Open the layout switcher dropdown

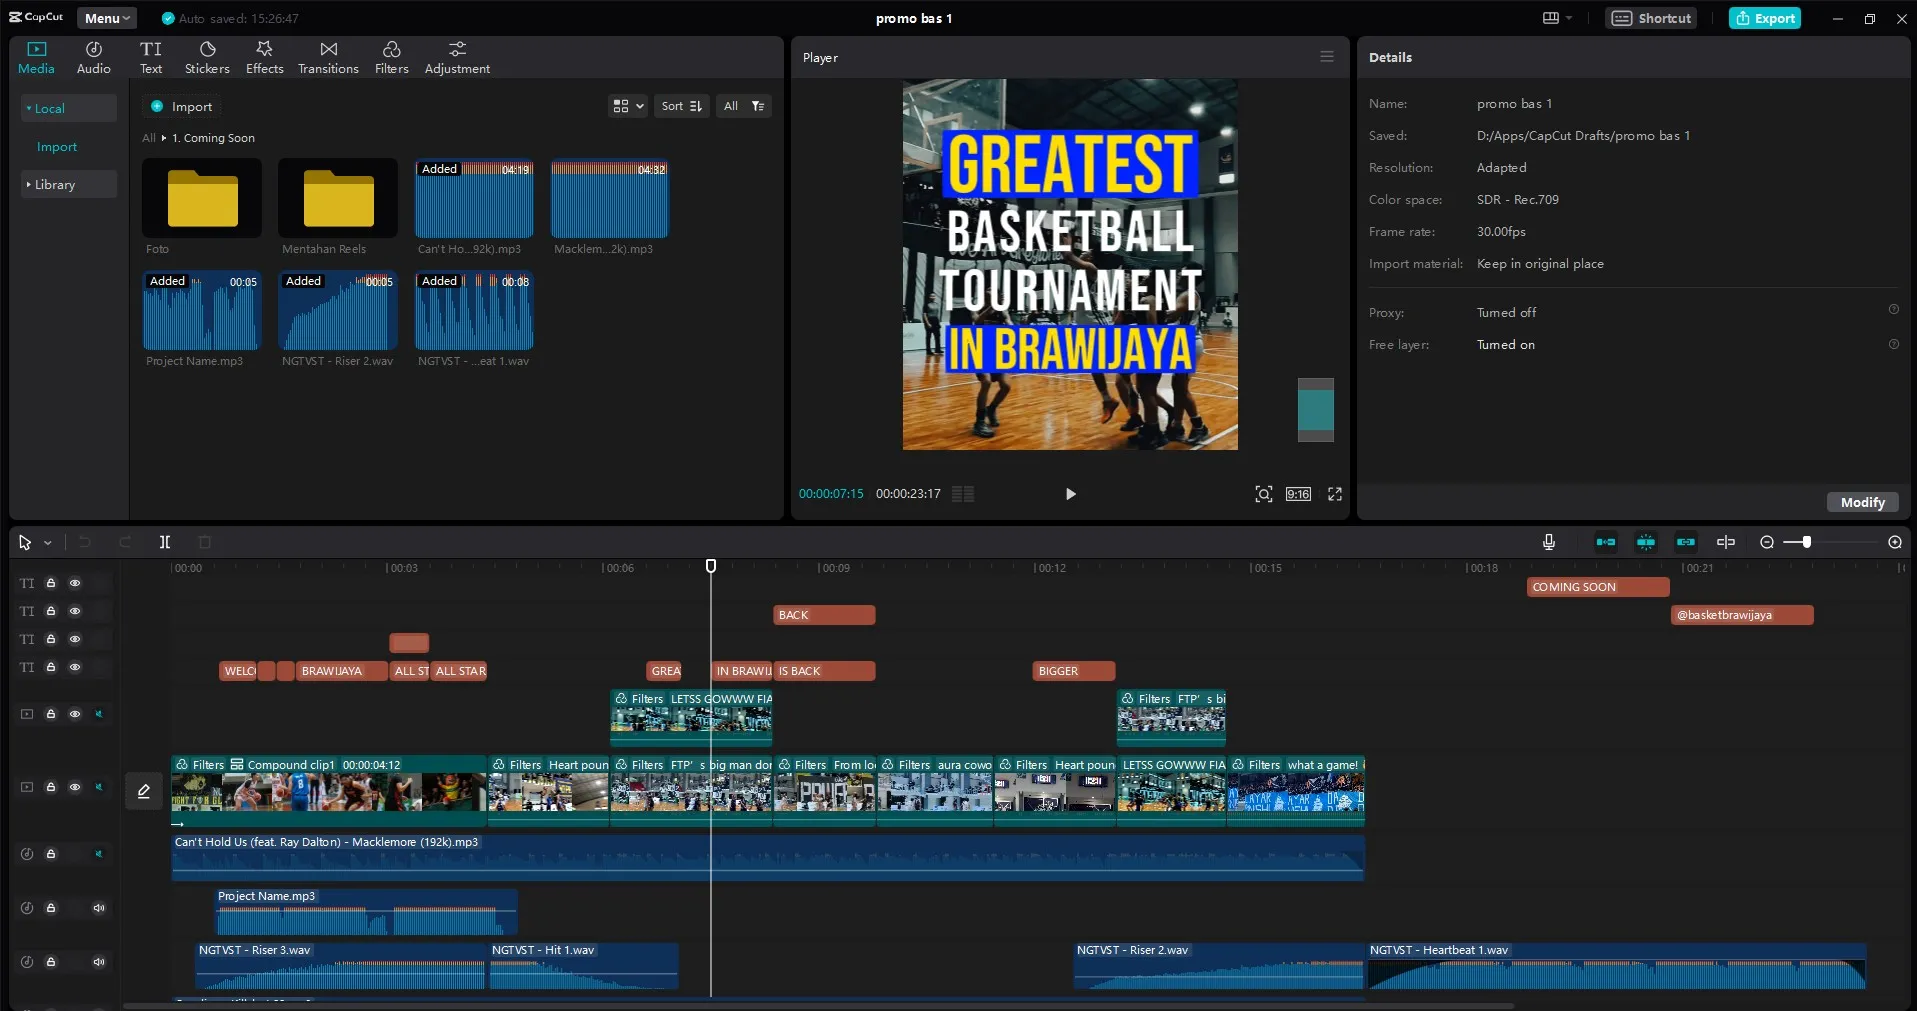click(x=1557, y=18)
